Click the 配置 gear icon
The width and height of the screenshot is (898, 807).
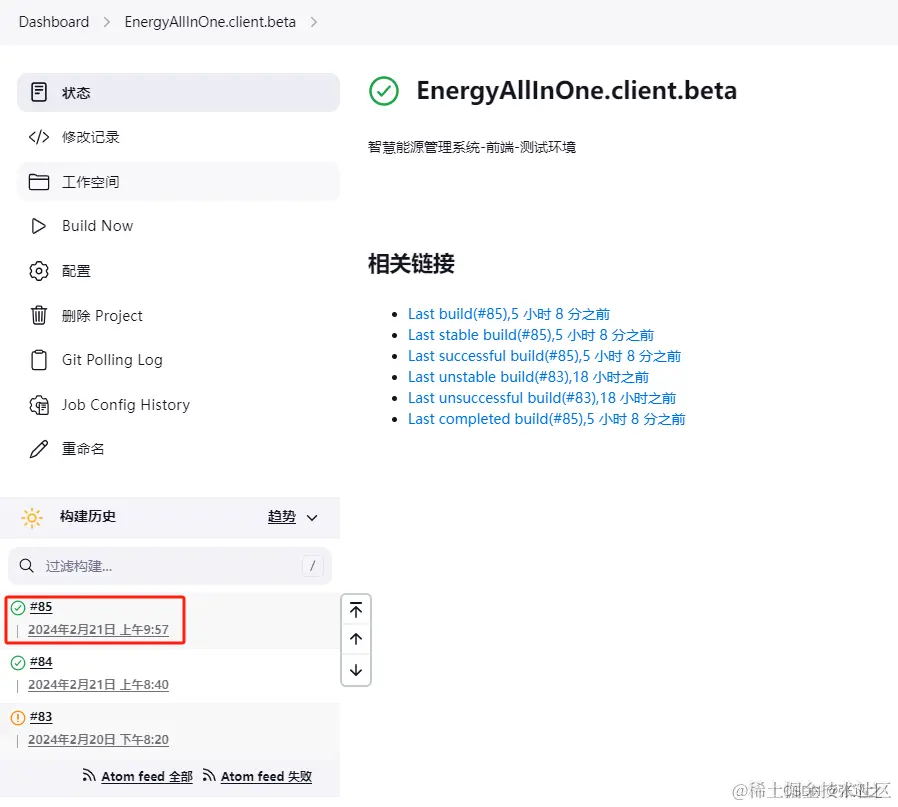[x=38, y=271]
